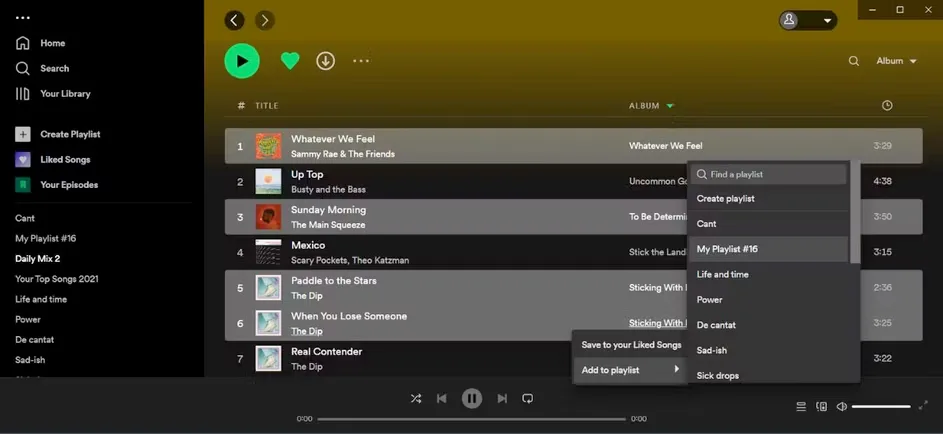Toggle shuffle in the player bar
This screenshot has height=434, width=943.
pyautogui.click(x=416, y=399)
